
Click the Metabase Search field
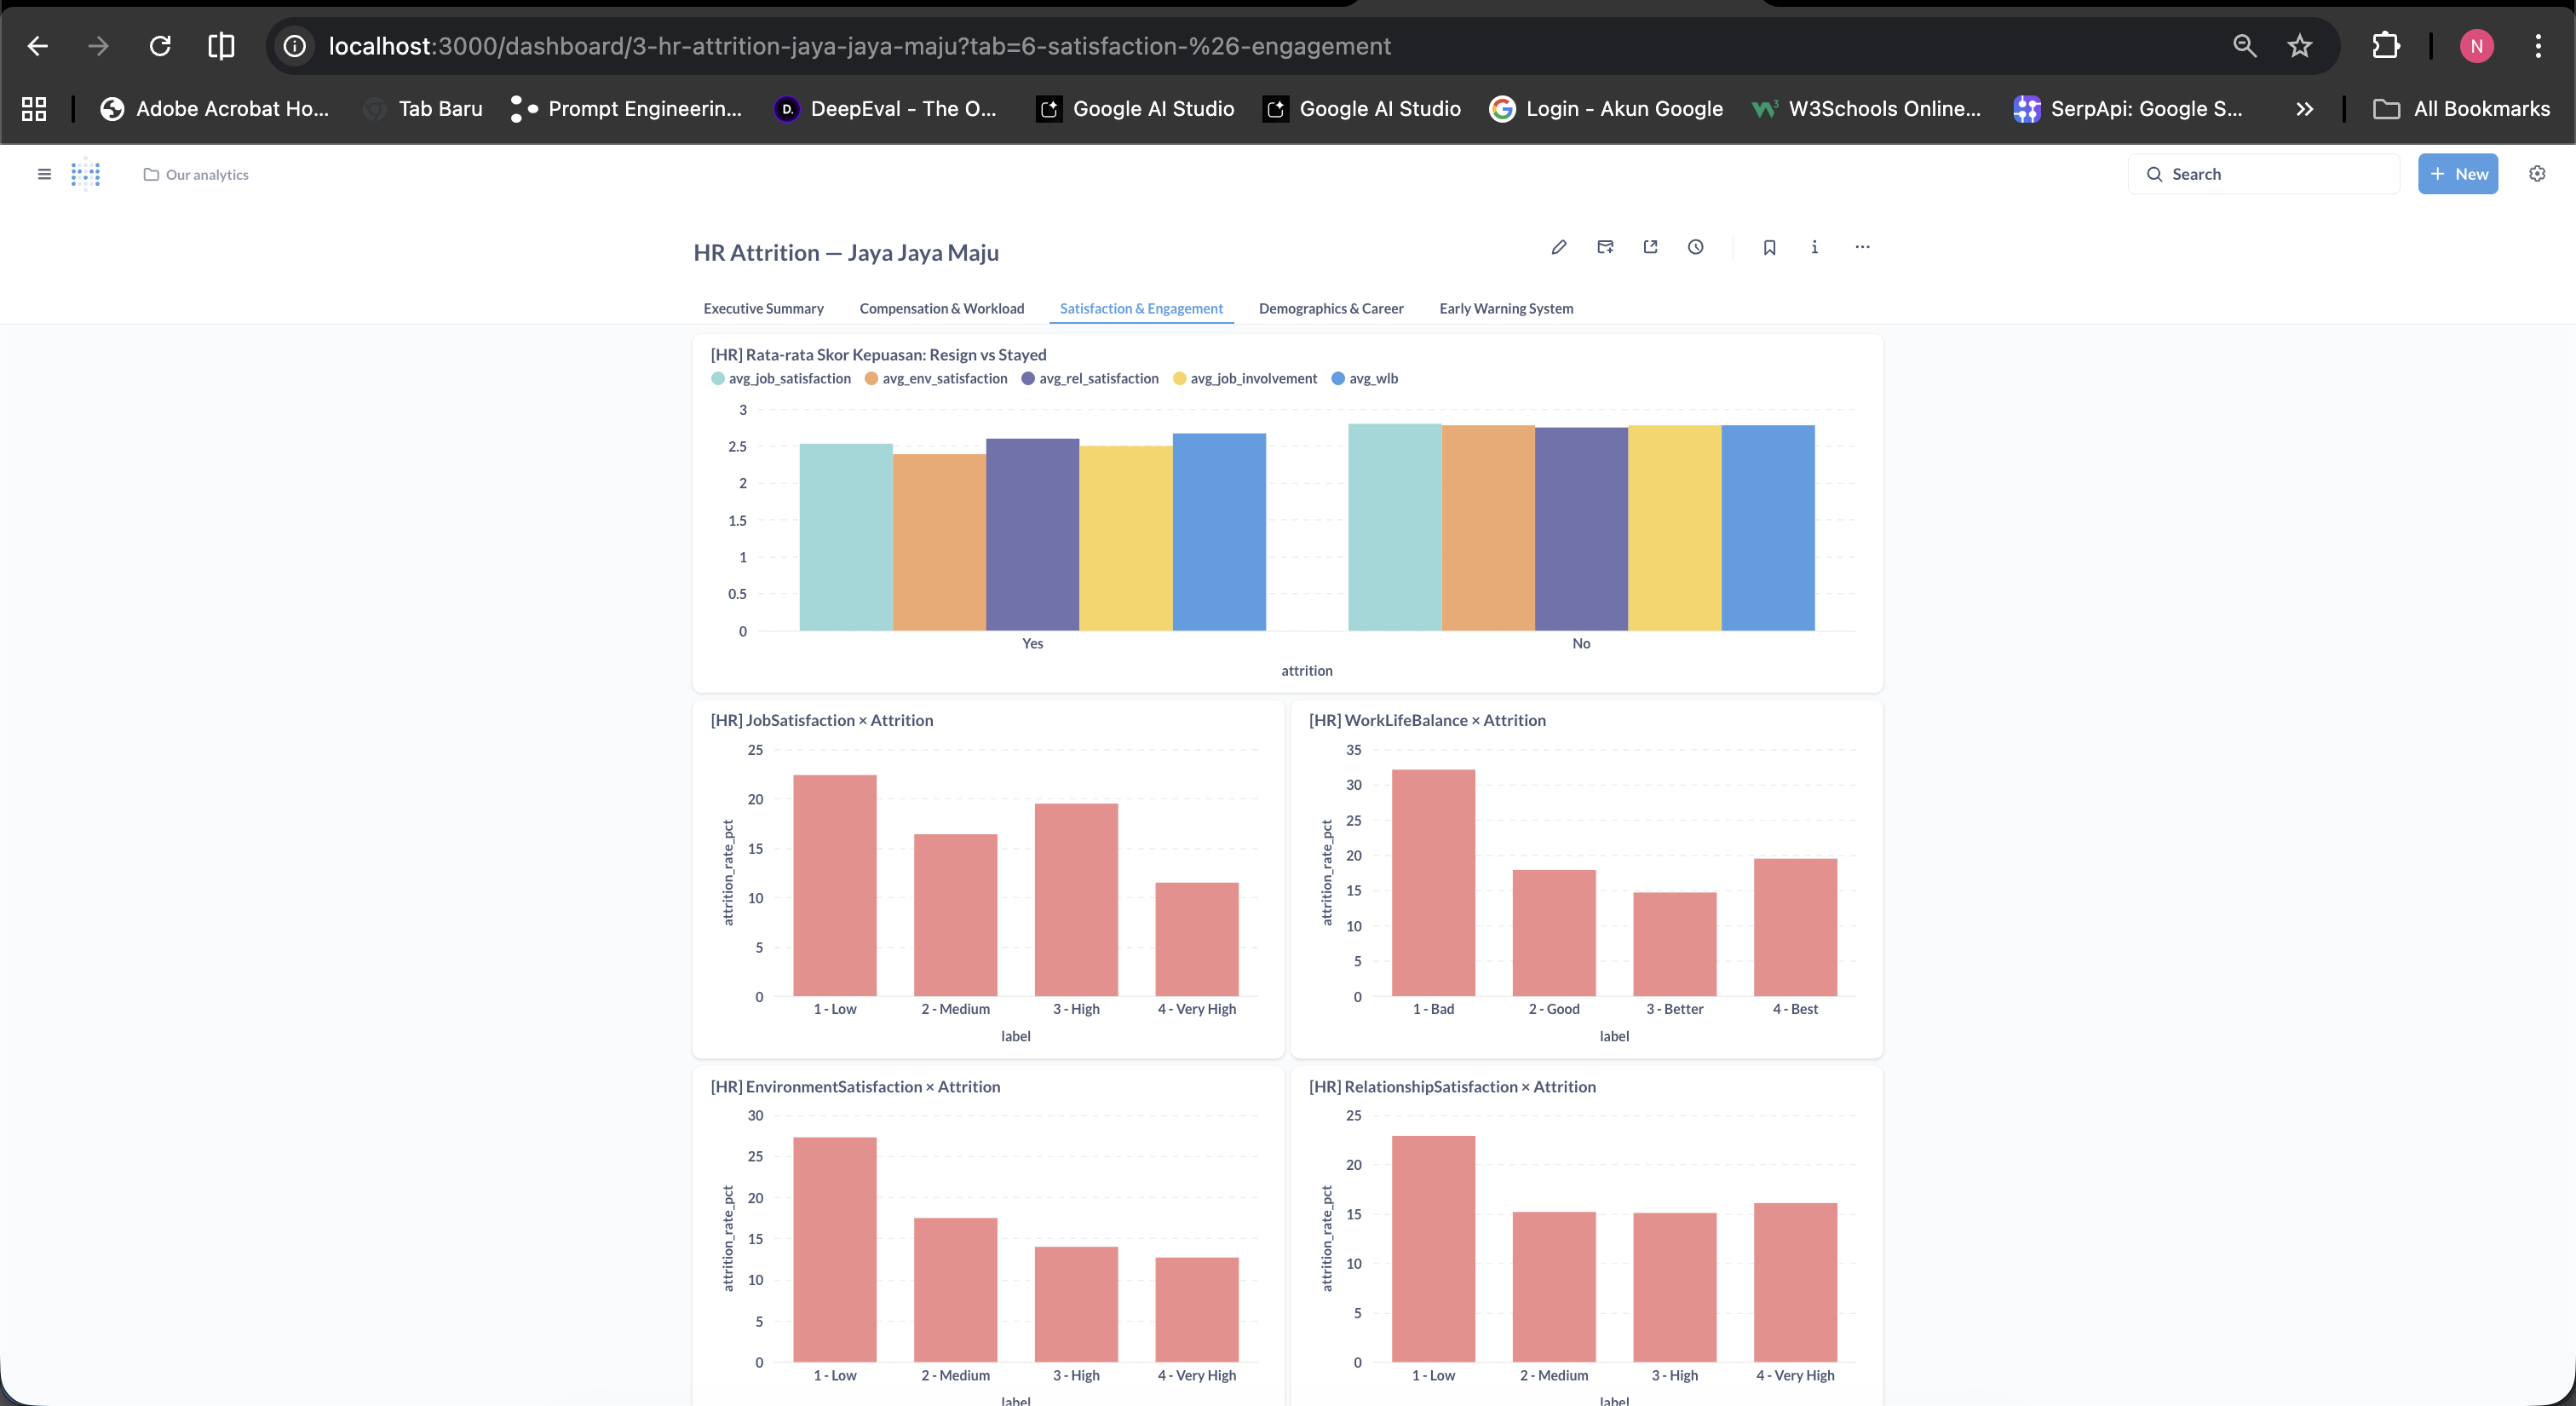click(2264, 174)
